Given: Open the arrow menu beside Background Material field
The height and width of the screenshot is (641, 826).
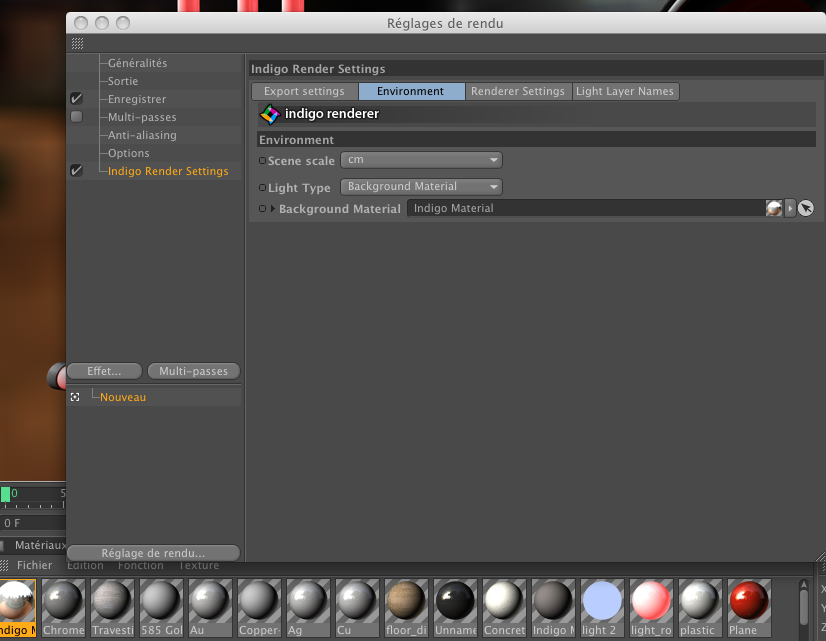Looking at the screenshot, I should click(x=790, y=209).
